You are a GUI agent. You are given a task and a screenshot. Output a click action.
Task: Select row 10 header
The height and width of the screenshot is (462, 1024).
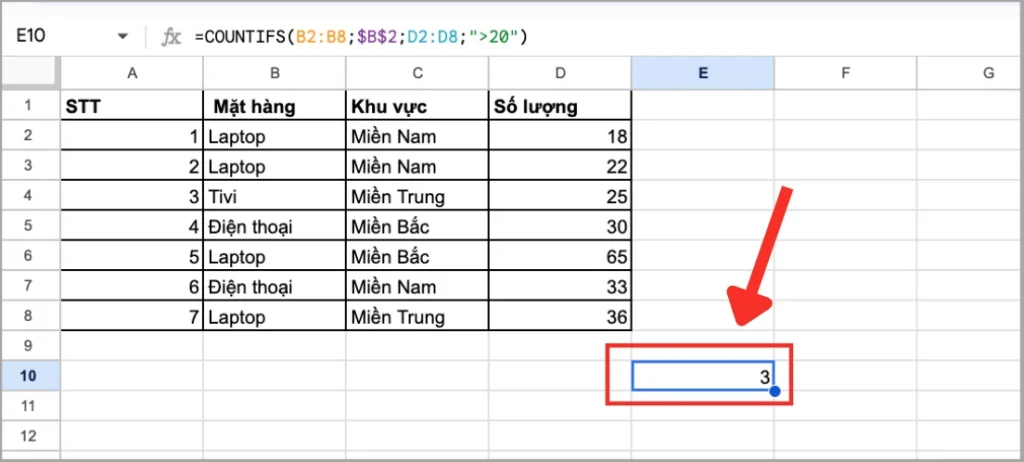coord(31,376)
